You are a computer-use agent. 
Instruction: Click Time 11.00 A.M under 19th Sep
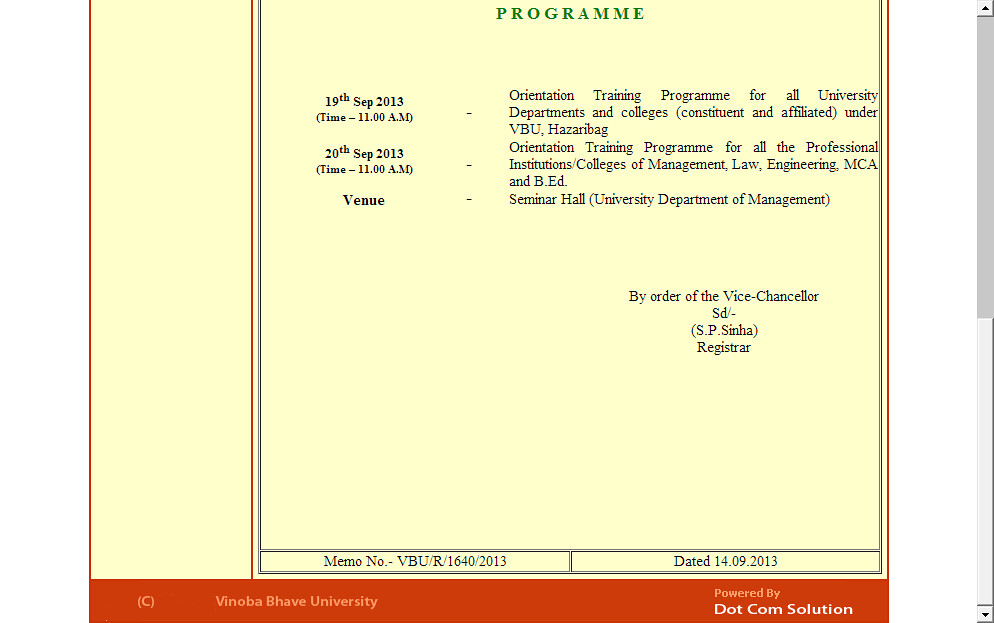[365, 117]
